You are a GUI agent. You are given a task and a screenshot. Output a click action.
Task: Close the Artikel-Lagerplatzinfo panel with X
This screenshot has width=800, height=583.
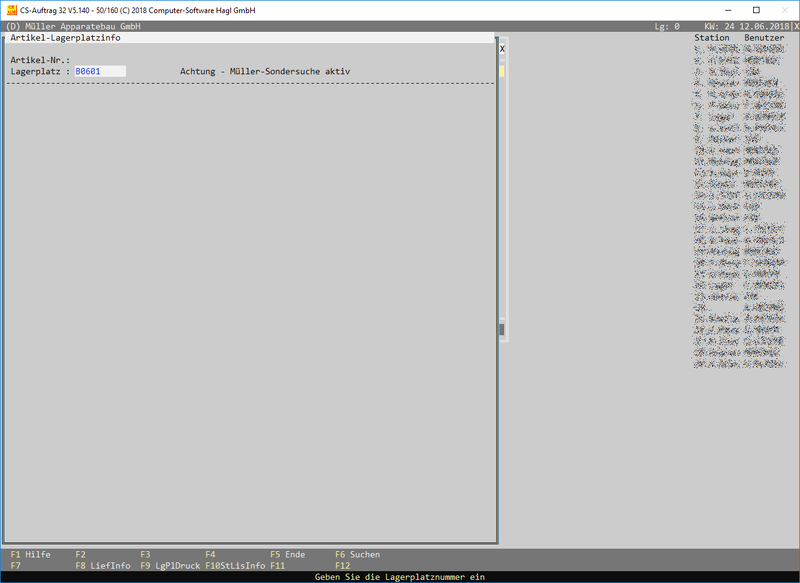[502, 48]
